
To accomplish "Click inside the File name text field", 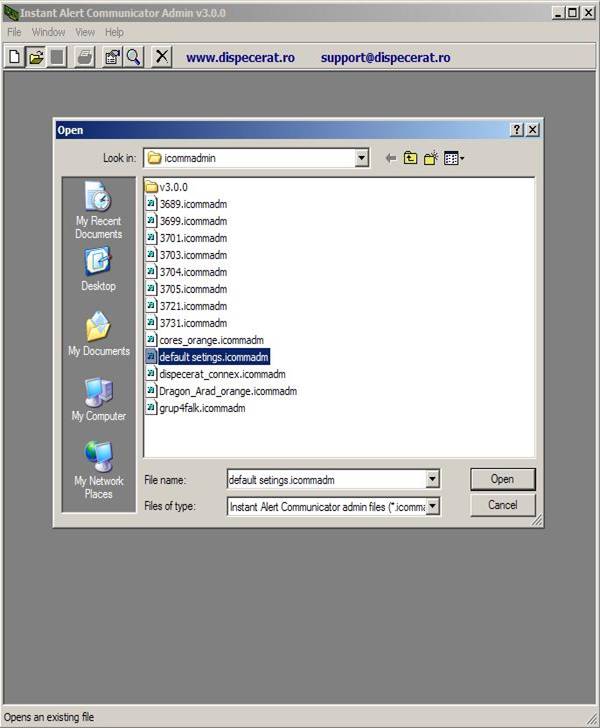I will (x=326, y=479).
